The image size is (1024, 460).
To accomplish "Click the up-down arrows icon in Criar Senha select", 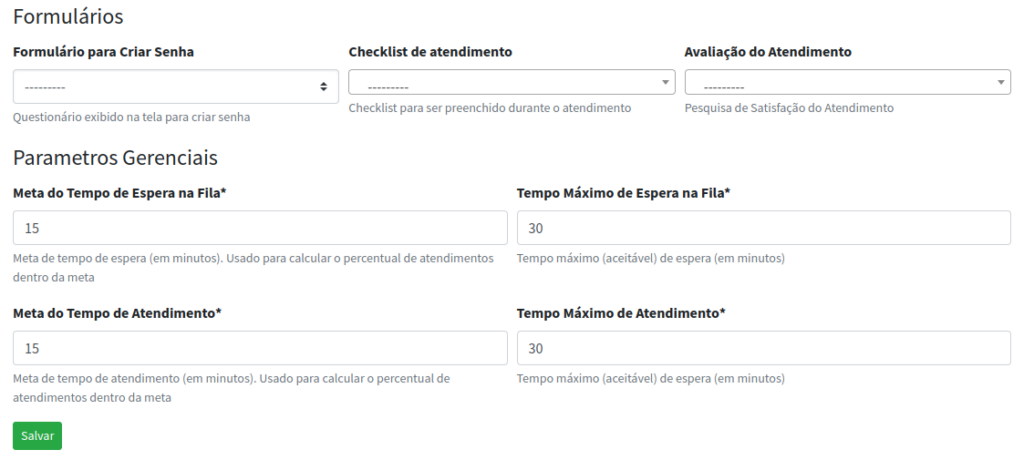I will [323, 86].
